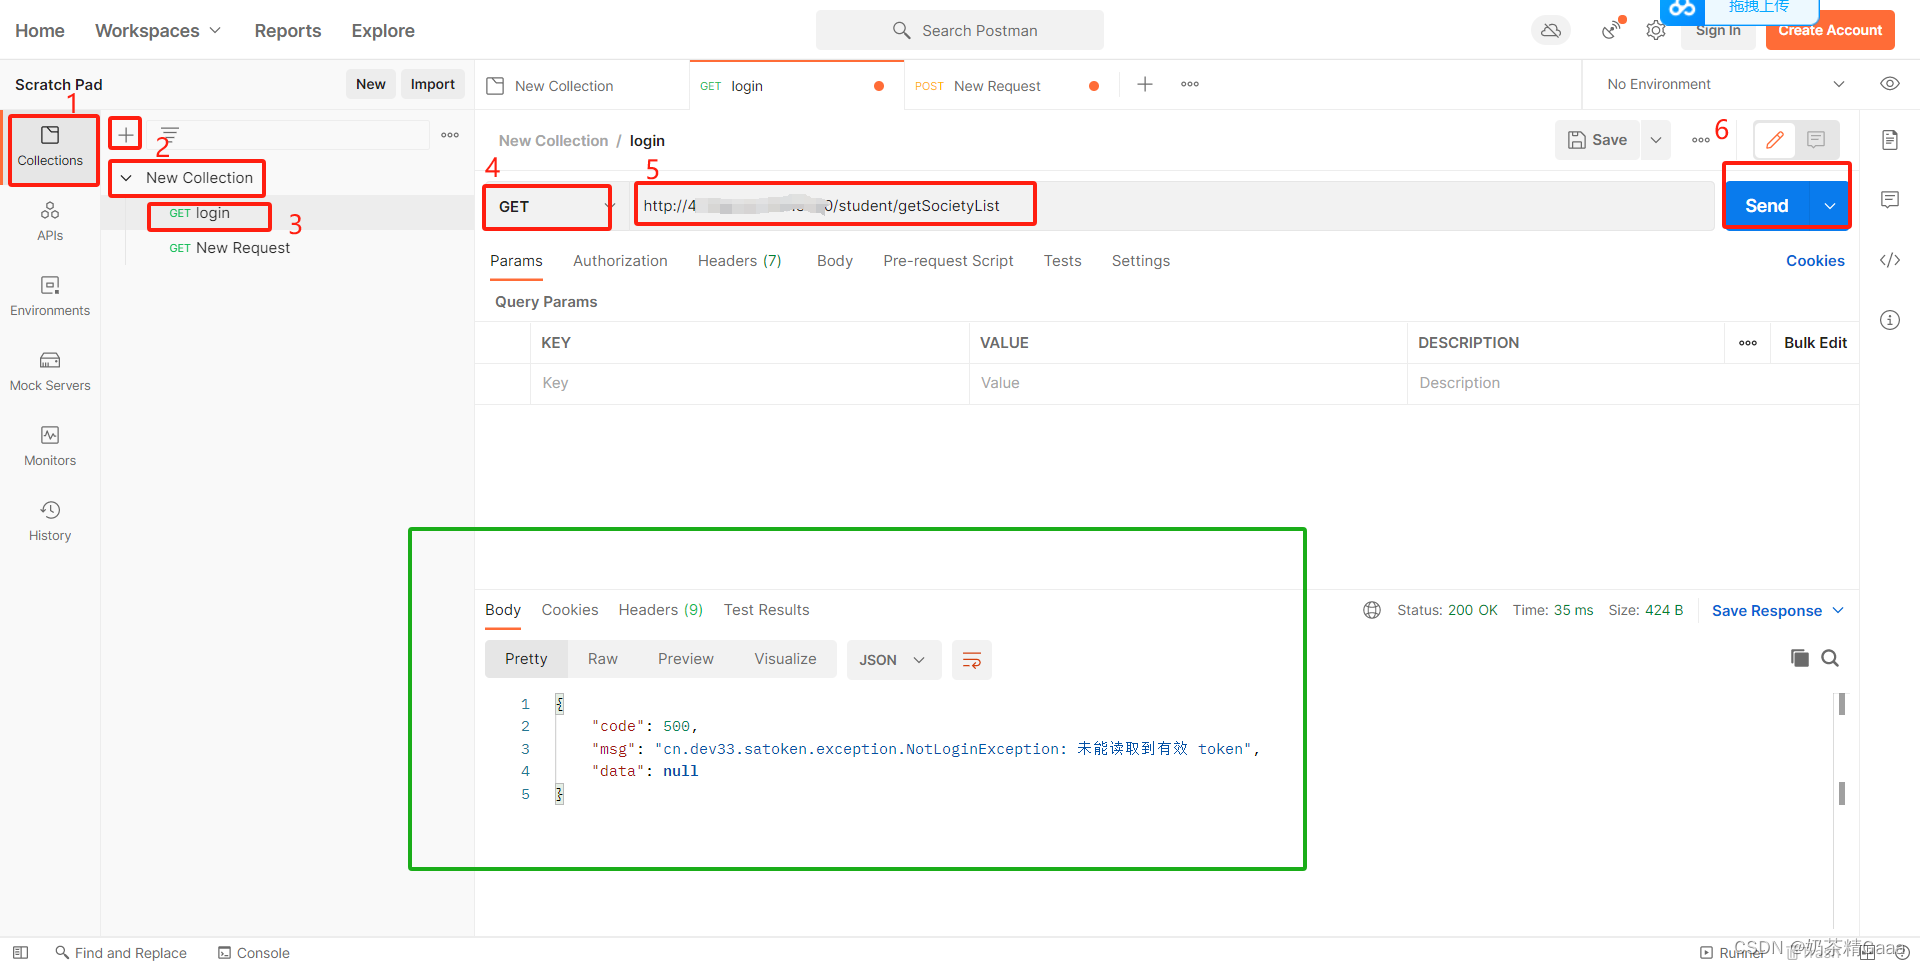
Task: Go to Home in top navigation
Action: click(x=40, y=31)
